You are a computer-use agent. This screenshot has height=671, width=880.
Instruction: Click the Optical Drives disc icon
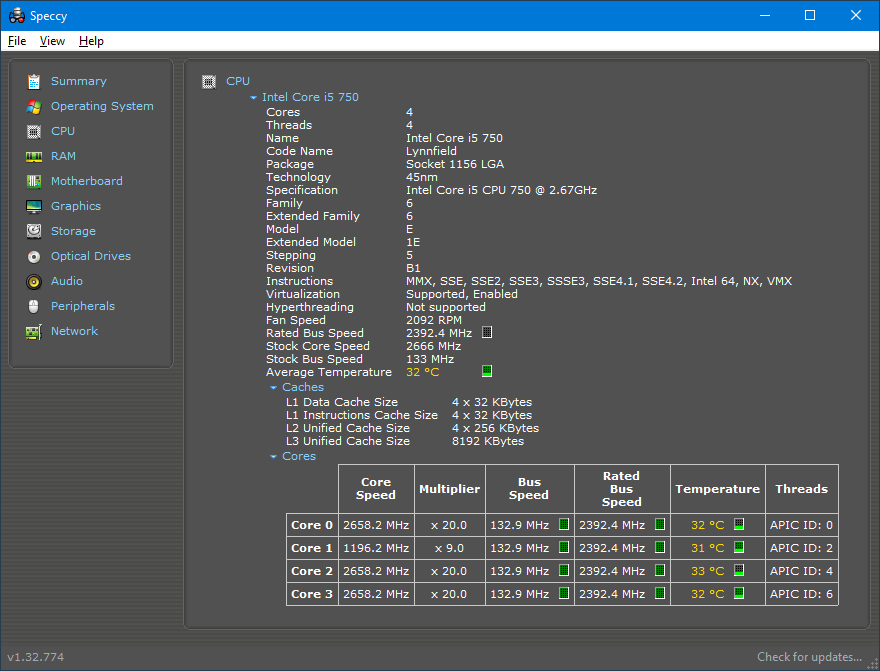(x=34, y=256)
